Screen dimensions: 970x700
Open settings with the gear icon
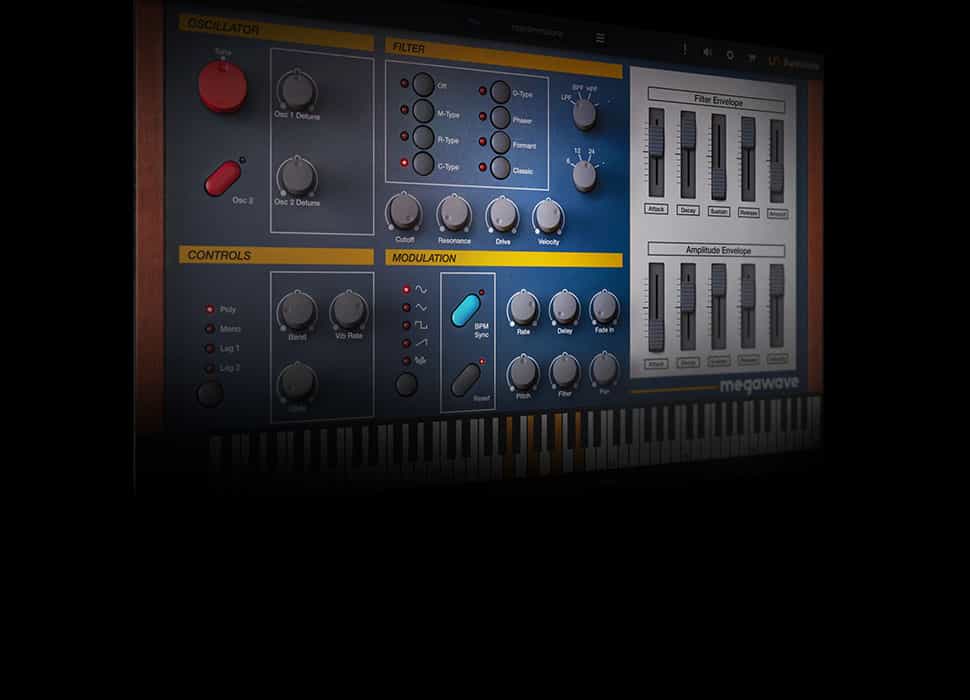pos(730,55)
